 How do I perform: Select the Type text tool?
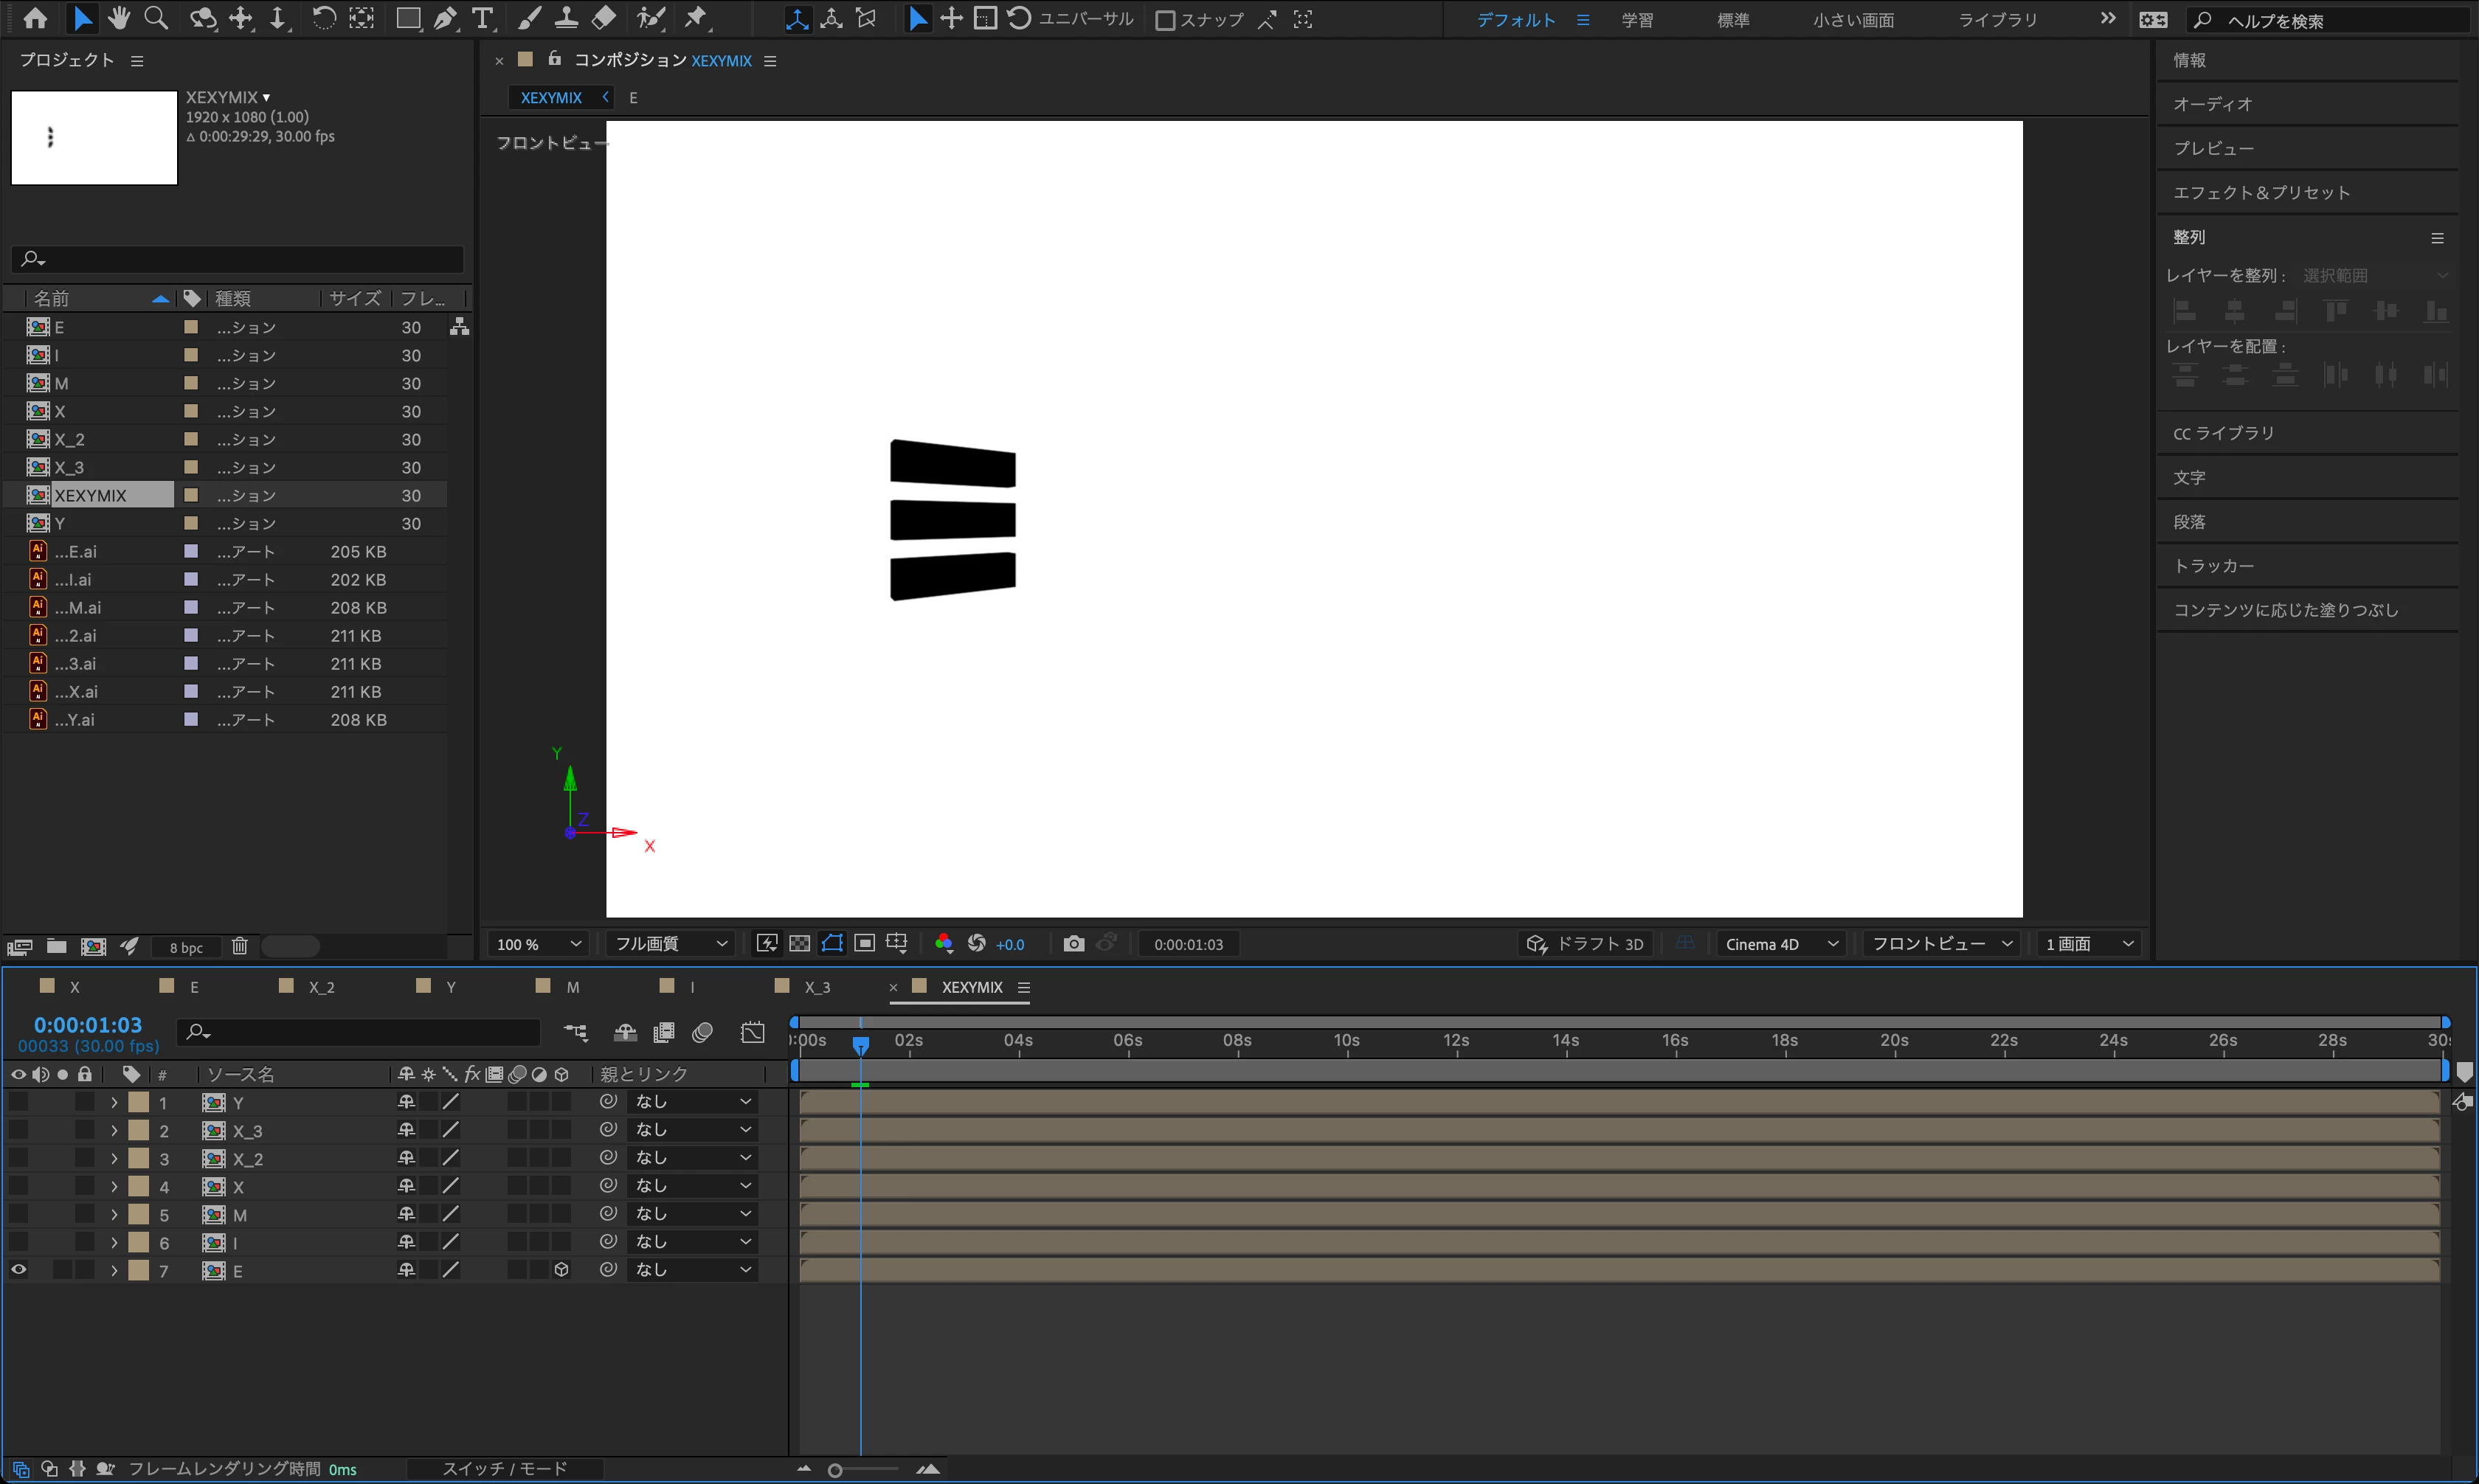483,18
